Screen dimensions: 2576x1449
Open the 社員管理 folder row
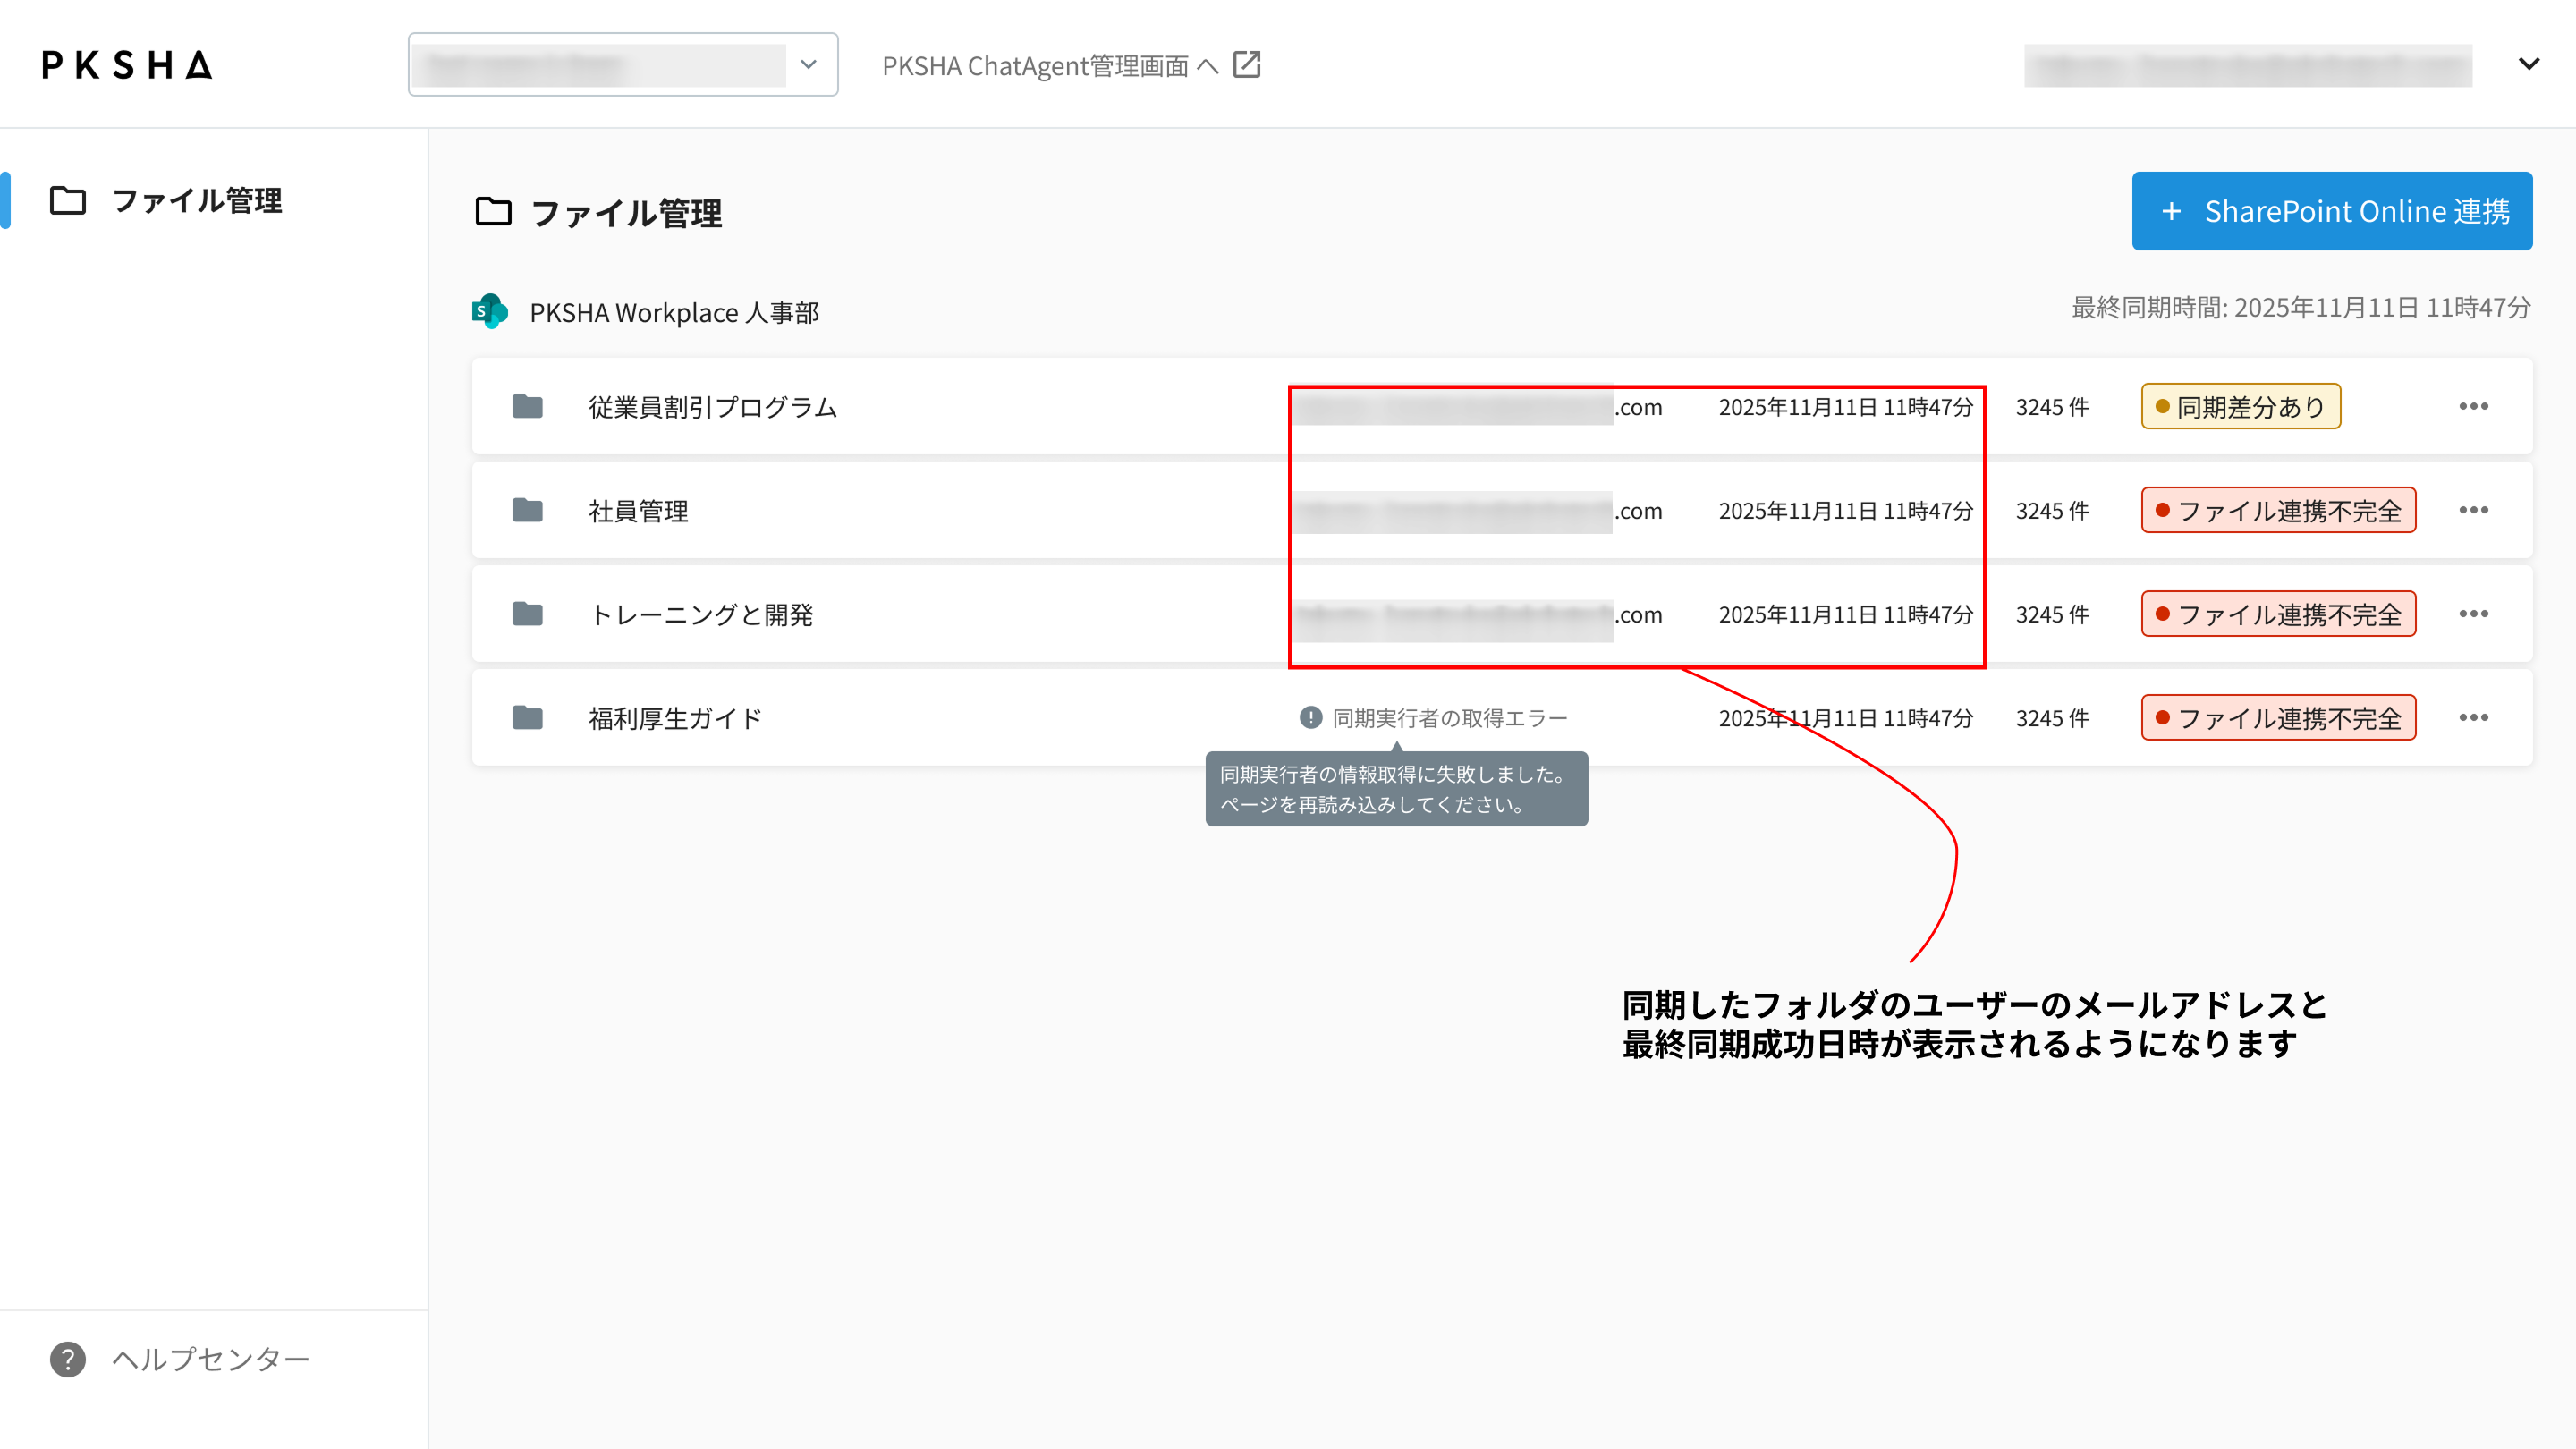click(1501, 510)
